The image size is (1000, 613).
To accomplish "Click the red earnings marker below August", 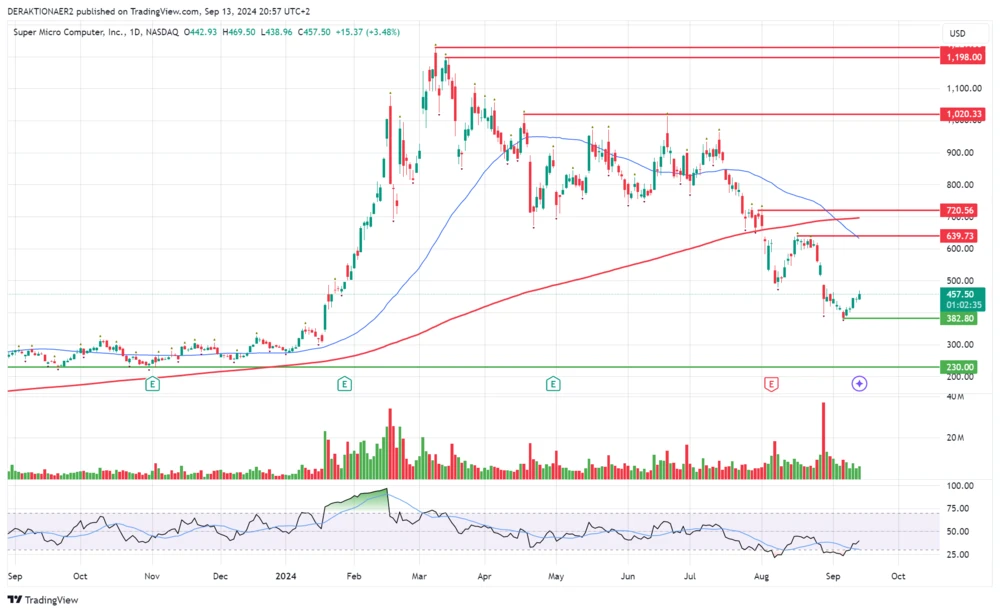I will (770, 383).
